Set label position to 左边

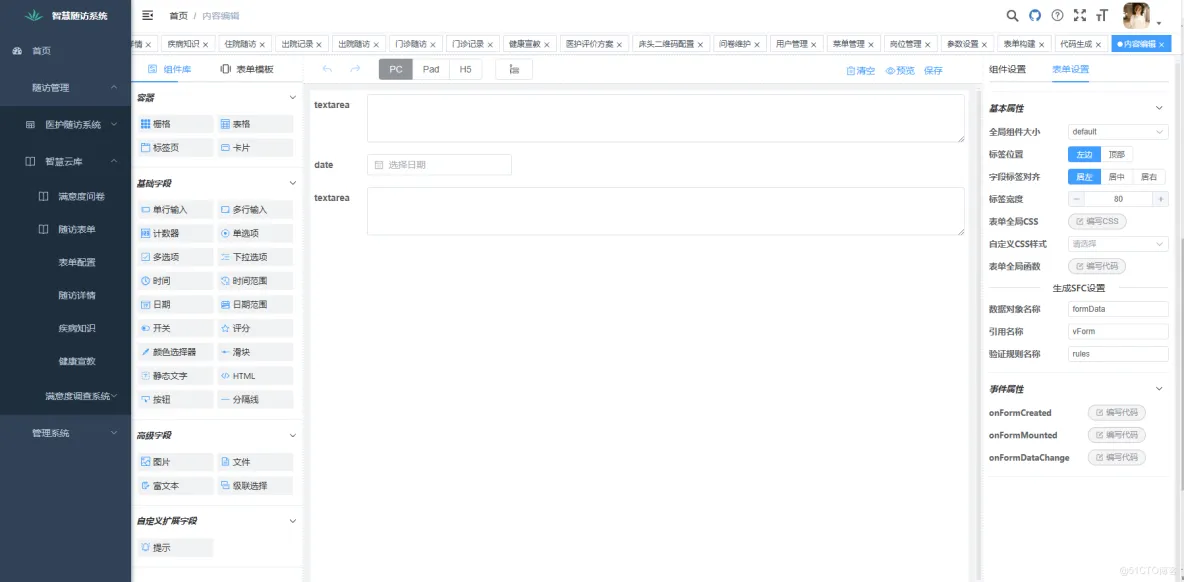pyautogui.click(x=1084, y=154)
